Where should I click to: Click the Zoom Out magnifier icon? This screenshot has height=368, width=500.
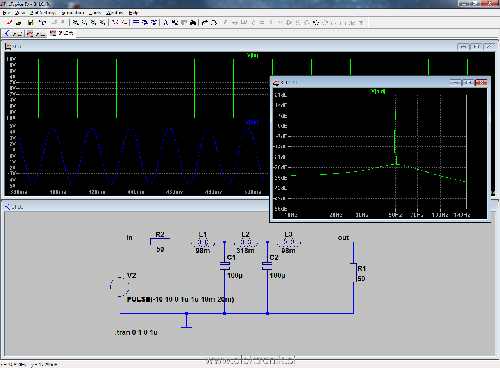(94, 23)
